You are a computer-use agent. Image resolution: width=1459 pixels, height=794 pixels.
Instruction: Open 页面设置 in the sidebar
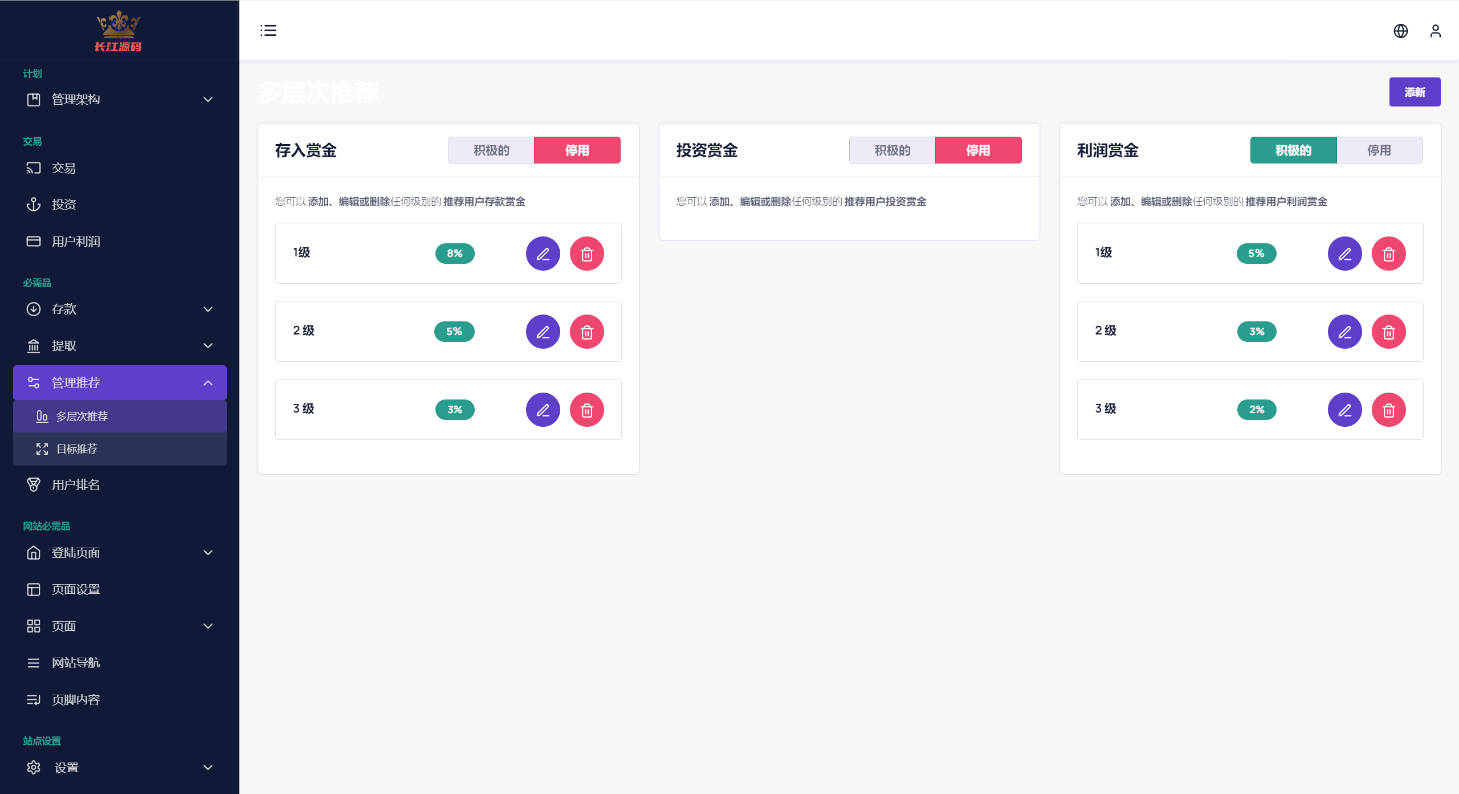click(76, 590)
